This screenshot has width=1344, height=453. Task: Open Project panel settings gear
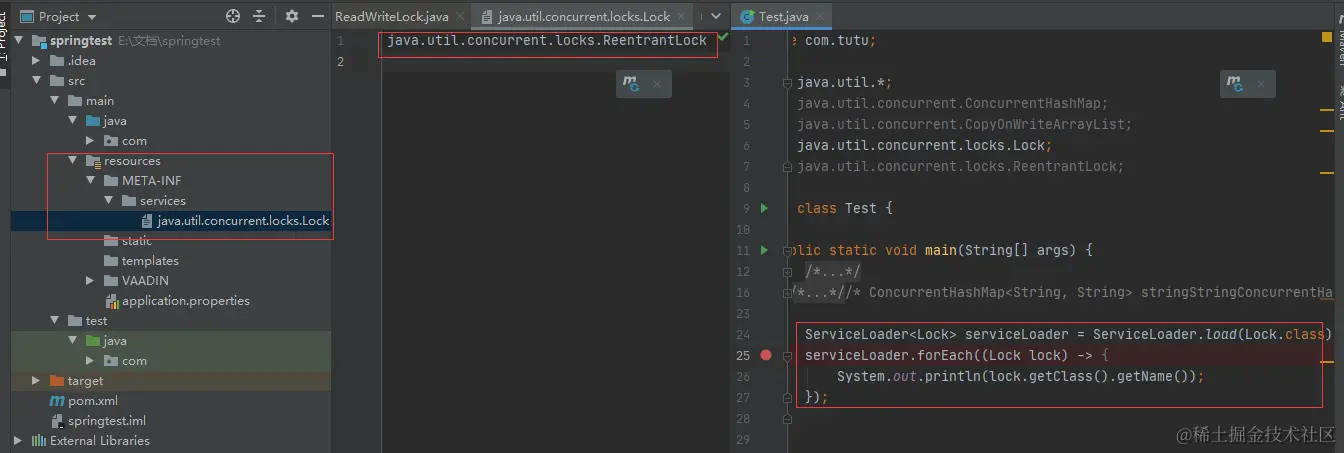pyautogui.click(x=292, y=16)
